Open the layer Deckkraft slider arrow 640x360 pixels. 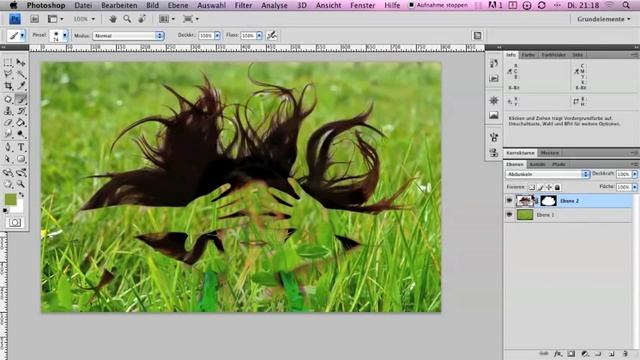635,174
